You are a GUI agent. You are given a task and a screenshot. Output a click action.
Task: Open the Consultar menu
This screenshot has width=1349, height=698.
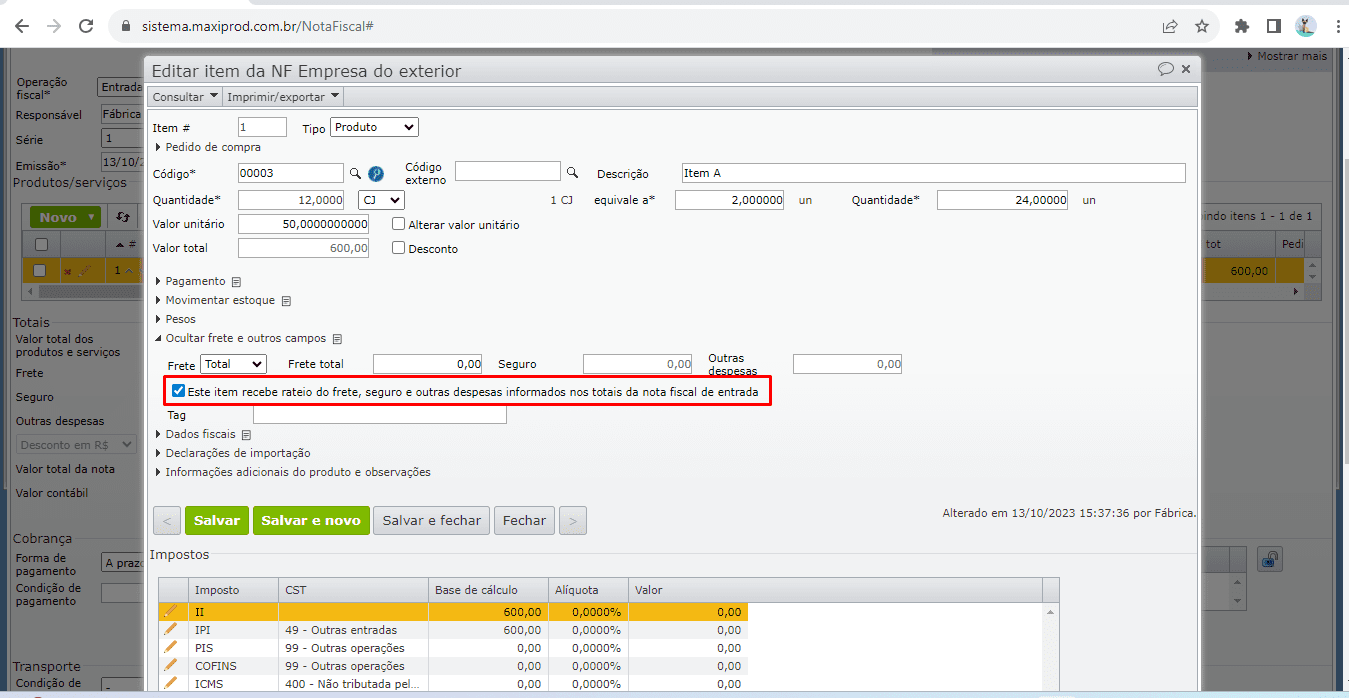pos(185,97)
